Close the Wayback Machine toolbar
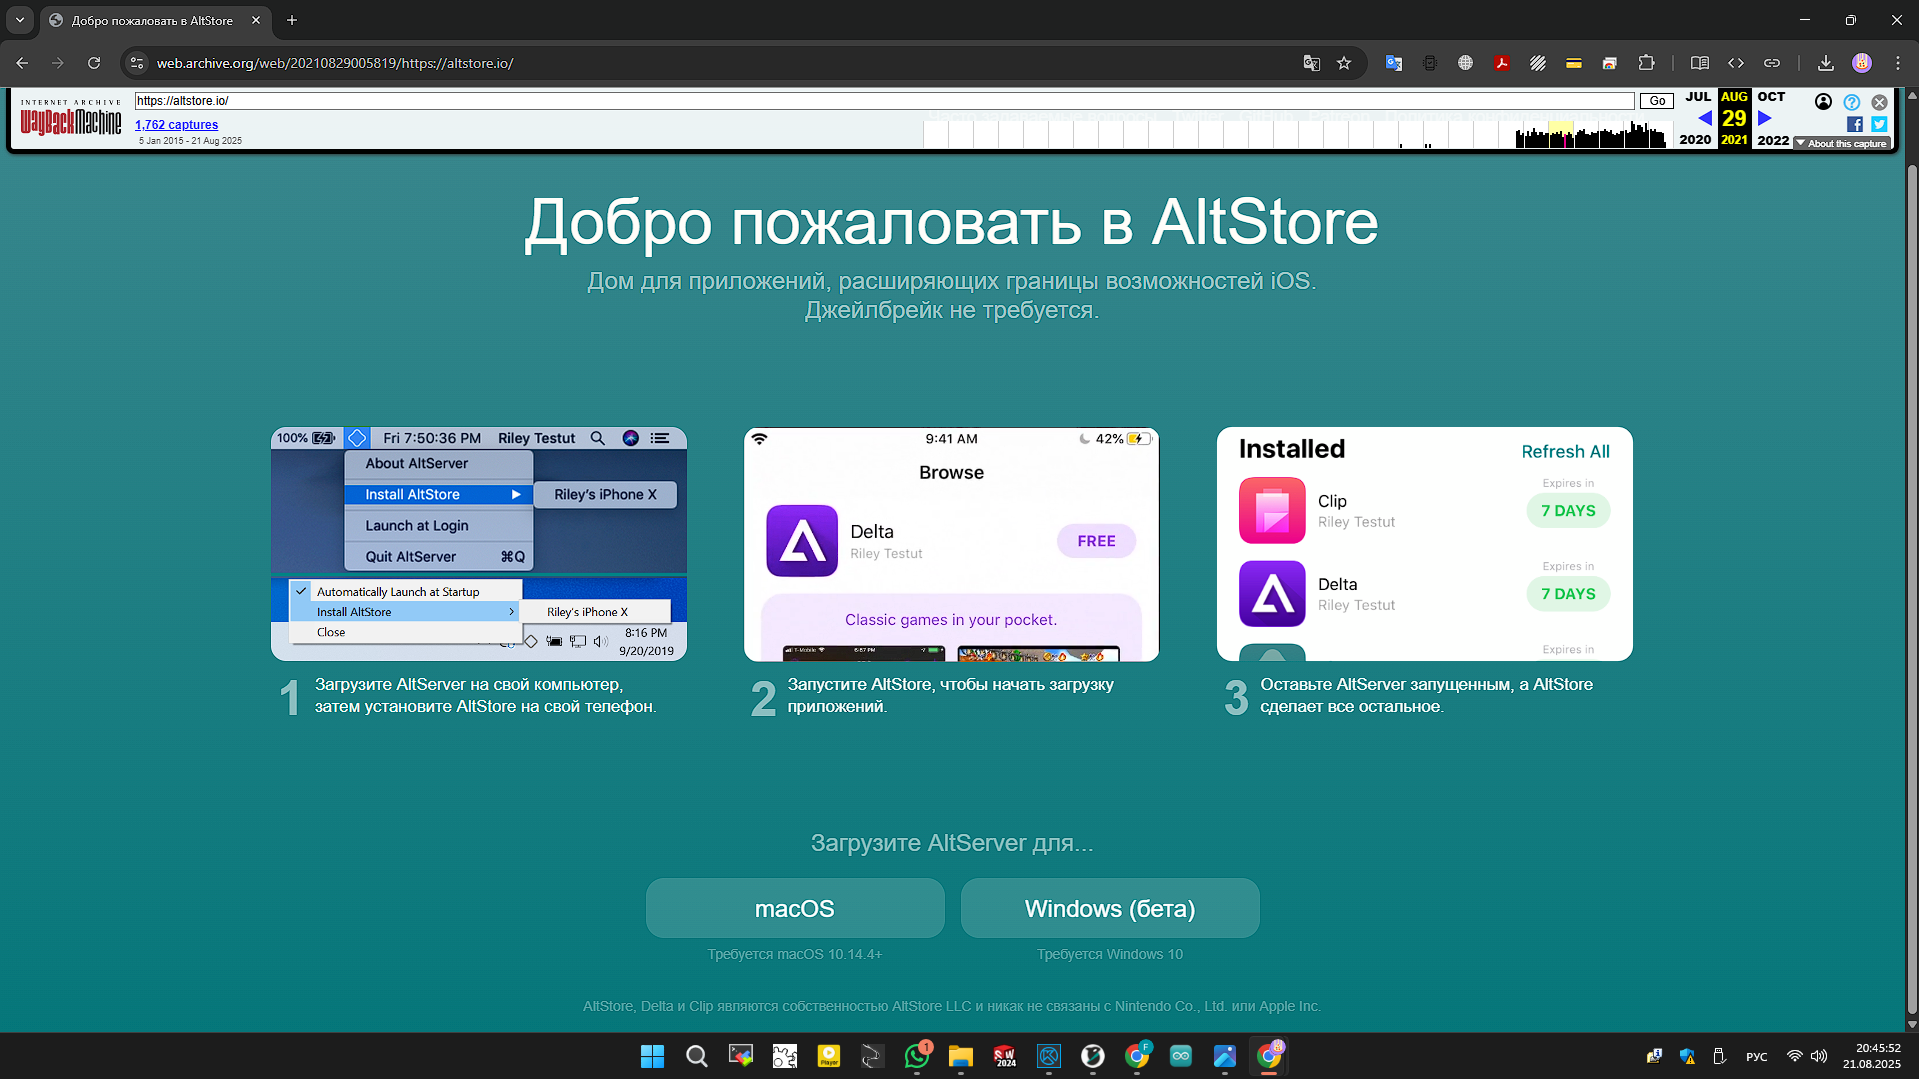The width and height of the screenshot is (1919, 1079). pyautogui.click(x=1879, y=102)
